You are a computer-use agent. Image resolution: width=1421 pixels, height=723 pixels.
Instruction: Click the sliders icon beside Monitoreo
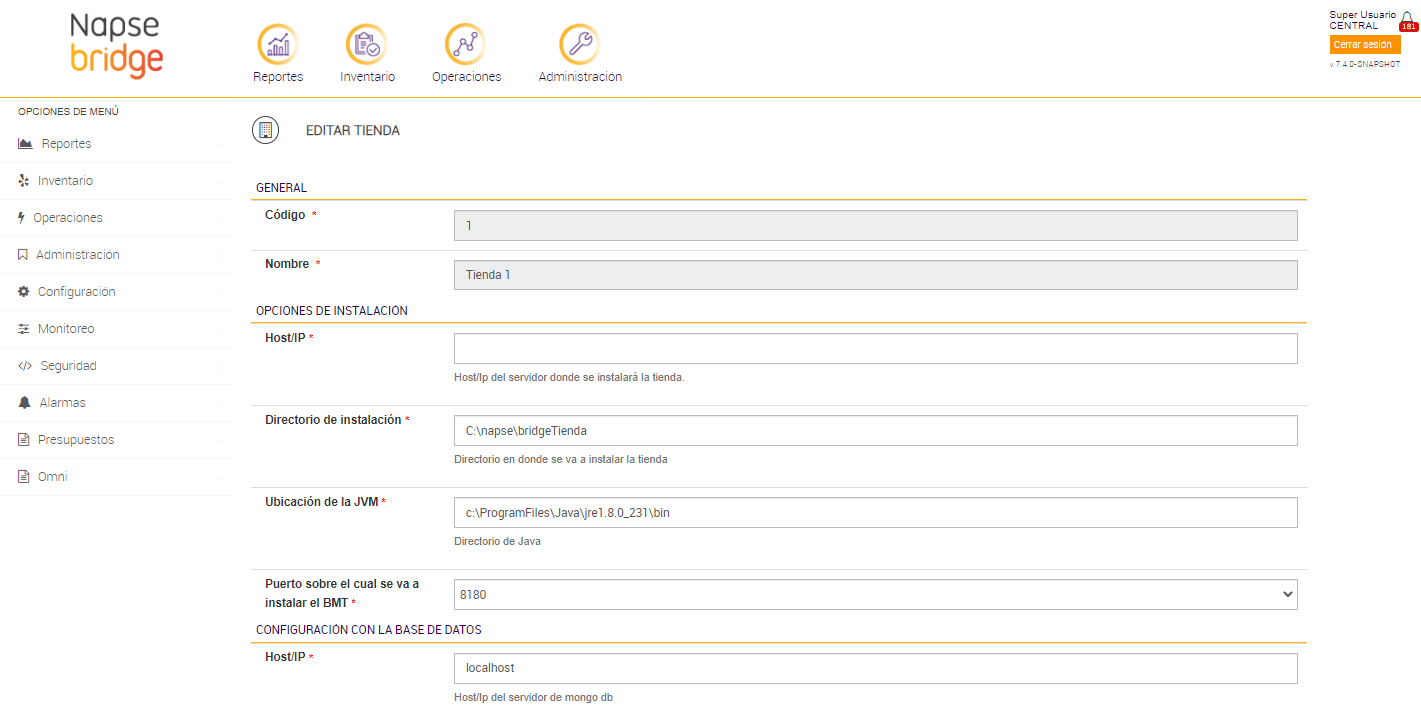(24, 329)
